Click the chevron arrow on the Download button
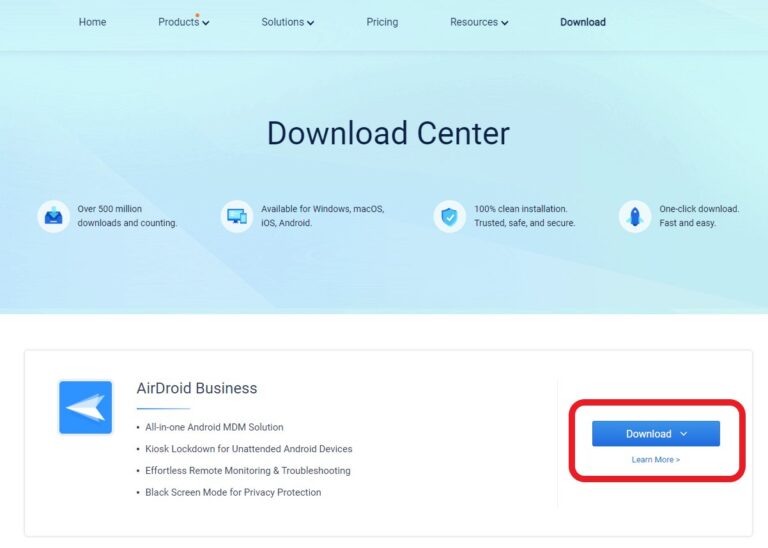This screenshot has width=768, height=548. (684, 434)
